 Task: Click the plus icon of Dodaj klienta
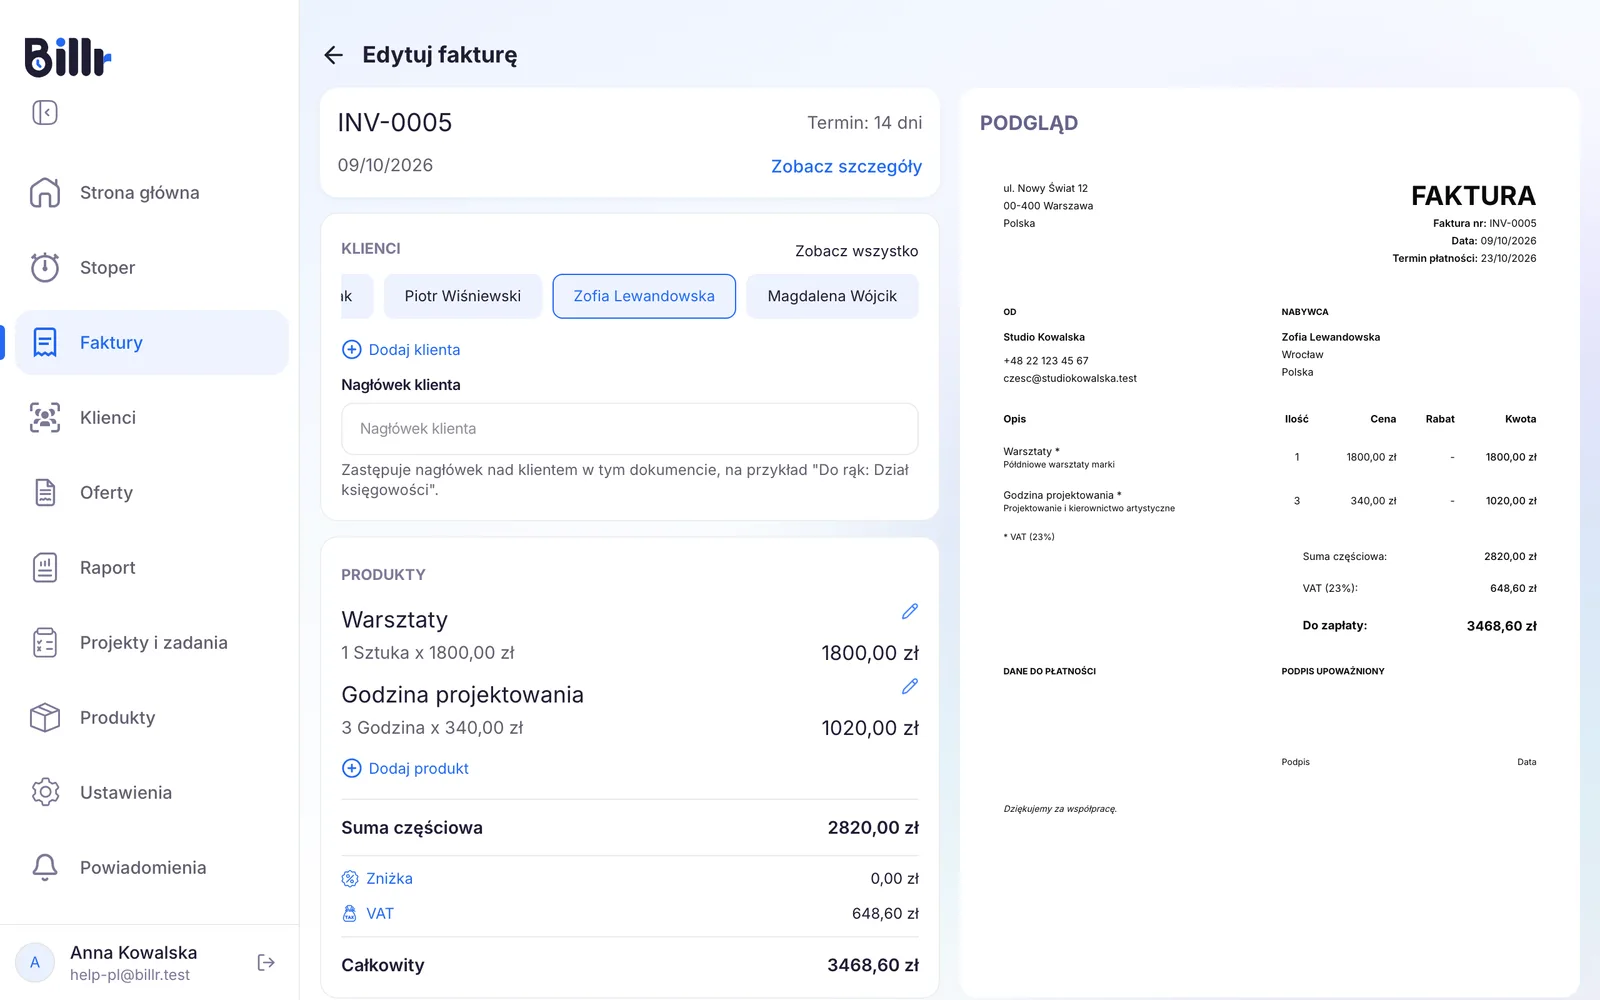point(352,349)
